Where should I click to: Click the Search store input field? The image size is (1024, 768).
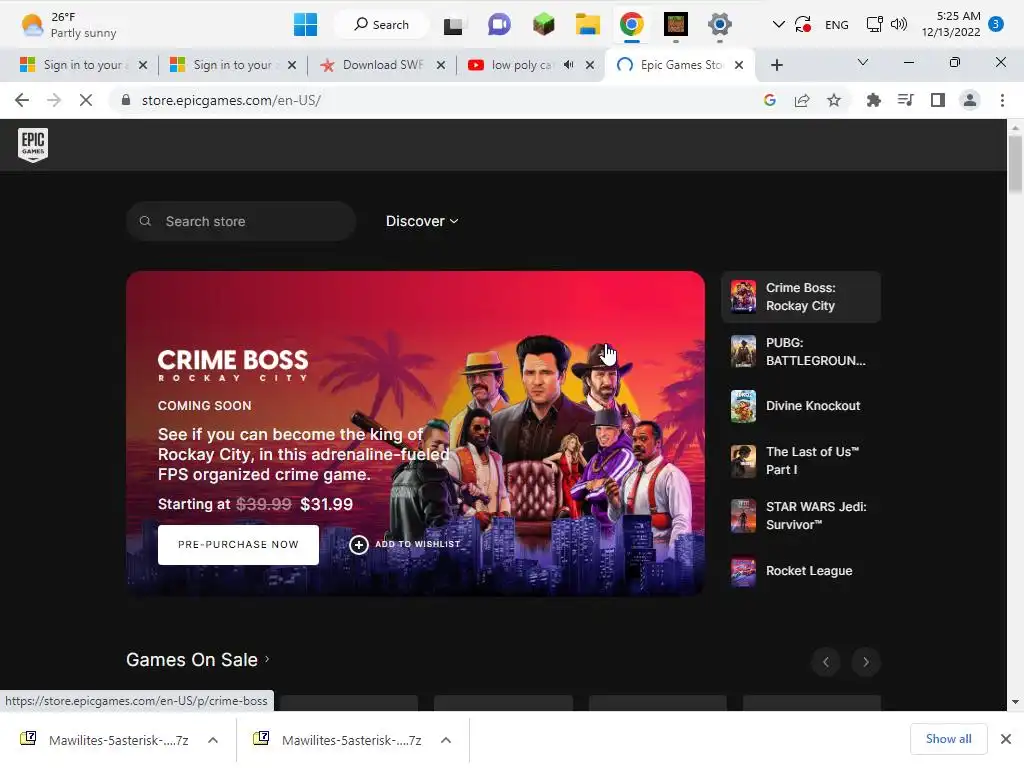[241, 221]
